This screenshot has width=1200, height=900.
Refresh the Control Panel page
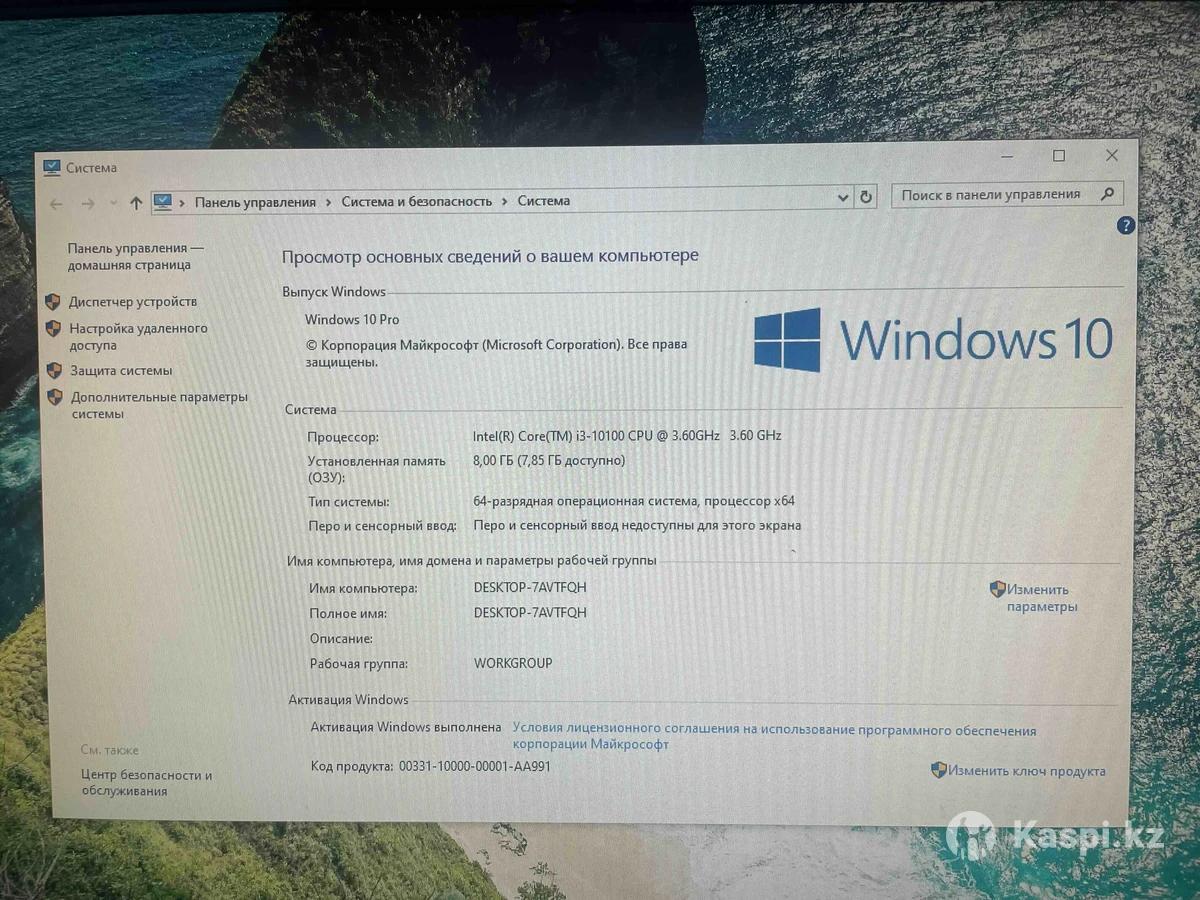pyautogui.click(x=866, y=198)
